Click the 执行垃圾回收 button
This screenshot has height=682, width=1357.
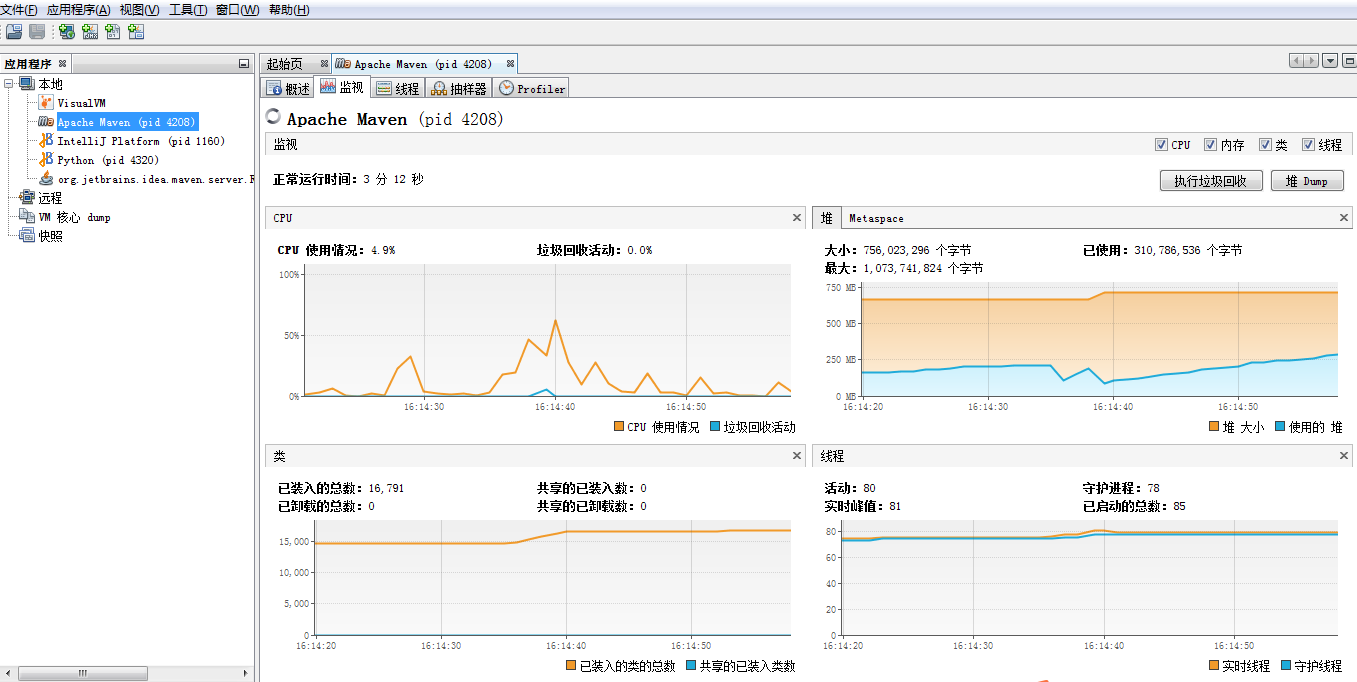pos(1211,181)
